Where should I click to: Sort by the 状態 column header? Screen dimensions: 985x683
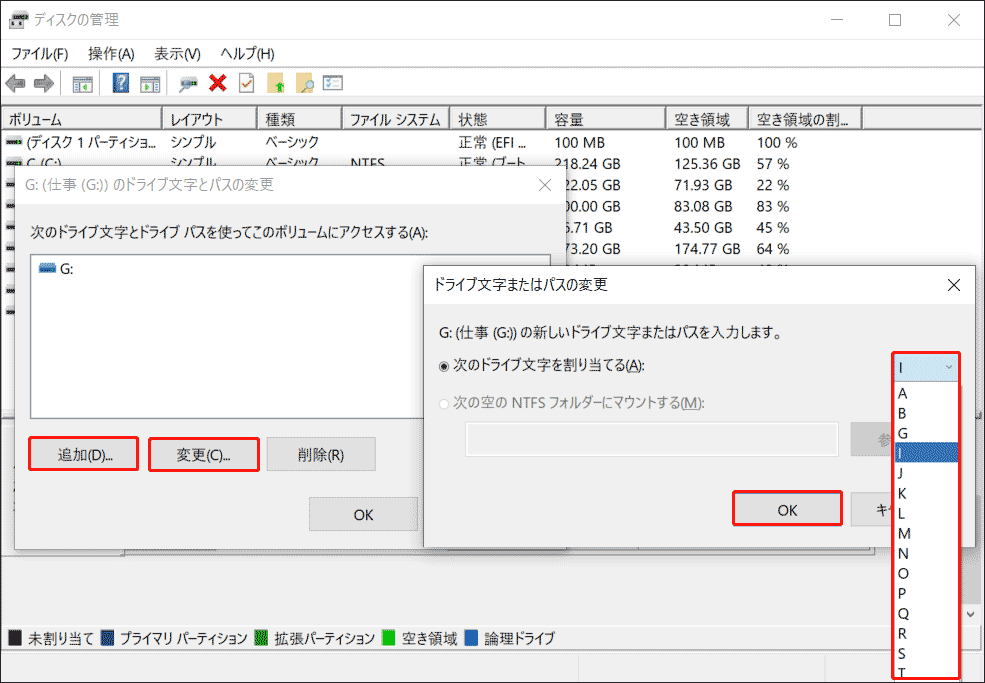pyautogui.click(x=498, y=119)
